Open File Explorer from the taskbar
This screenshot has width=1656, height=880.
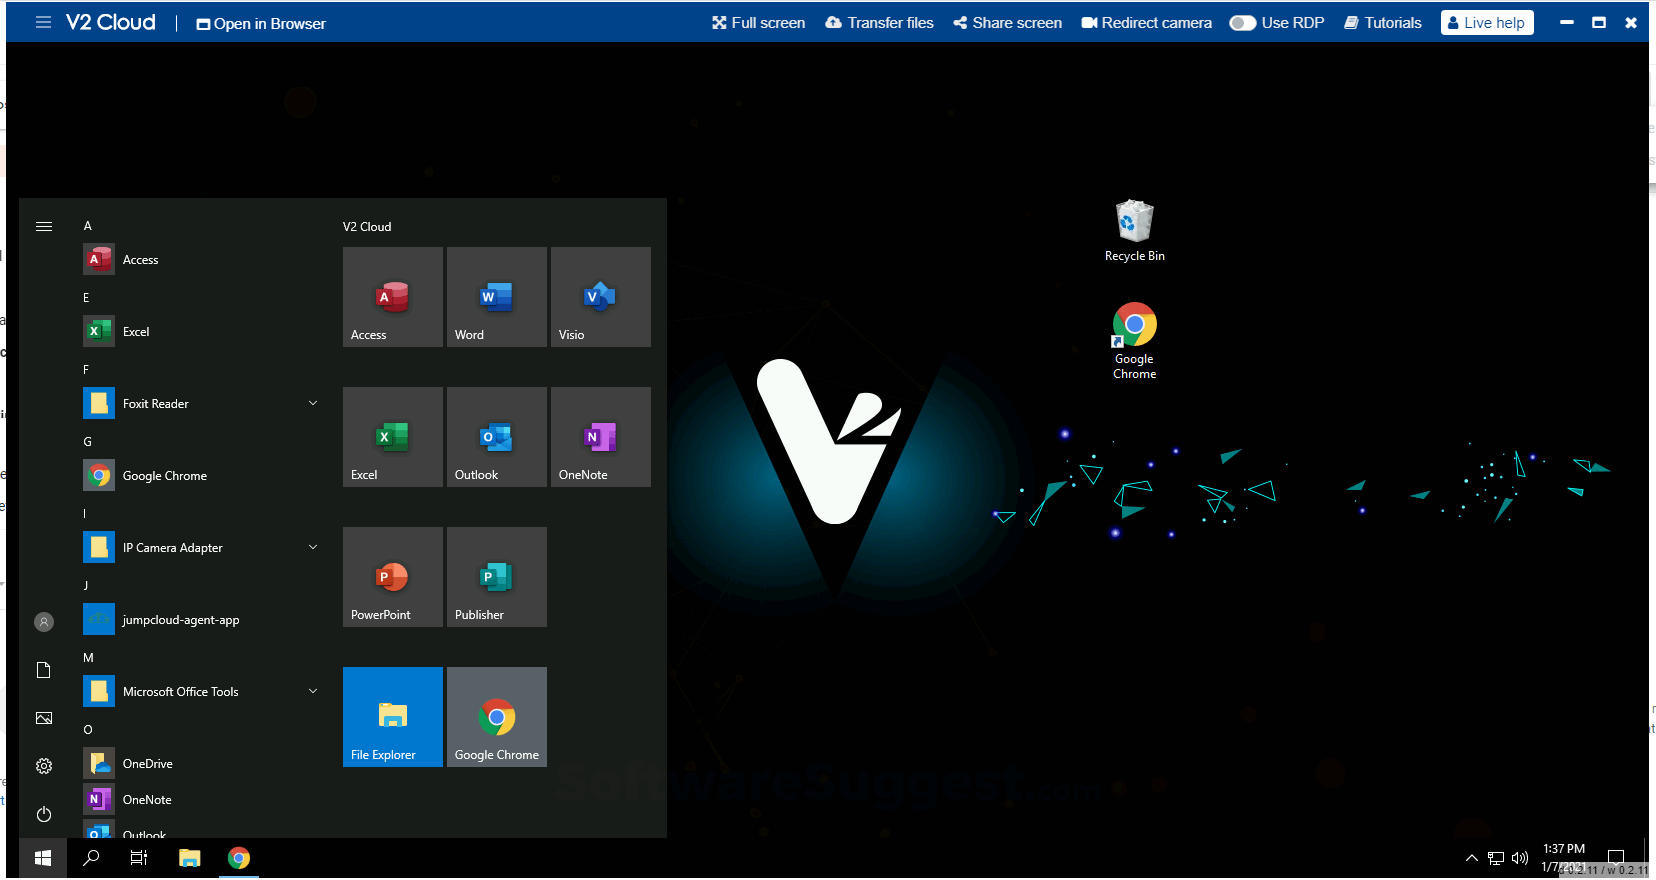(189, 858)
